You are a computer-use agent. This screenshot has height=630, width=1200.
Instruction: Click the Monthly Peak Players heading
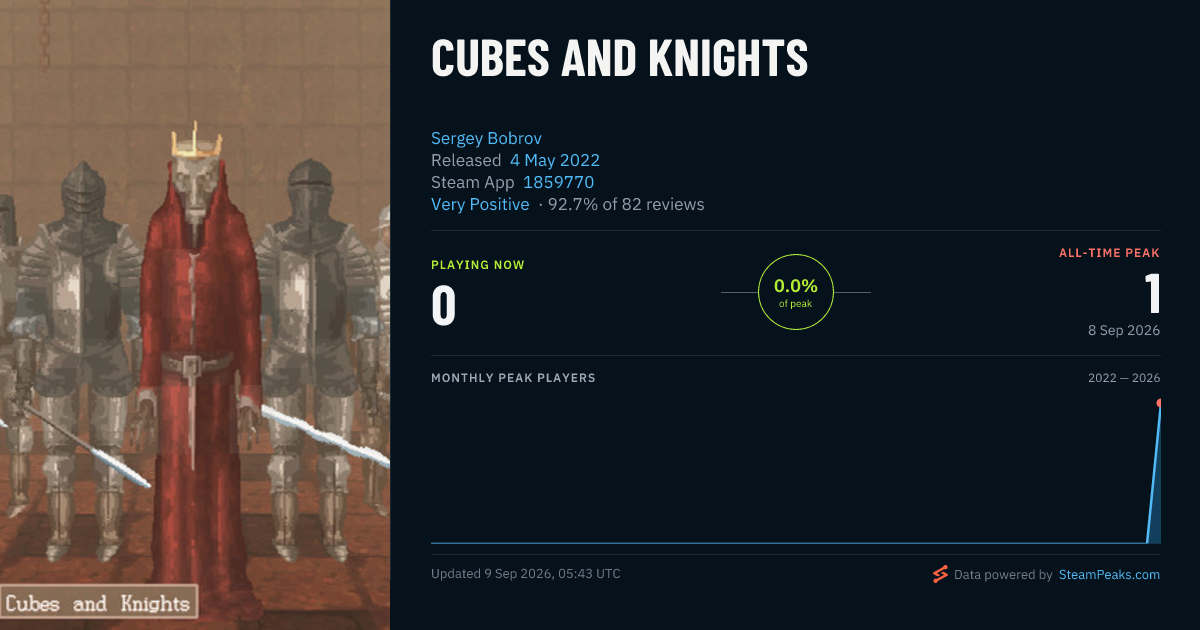[513, 378]
